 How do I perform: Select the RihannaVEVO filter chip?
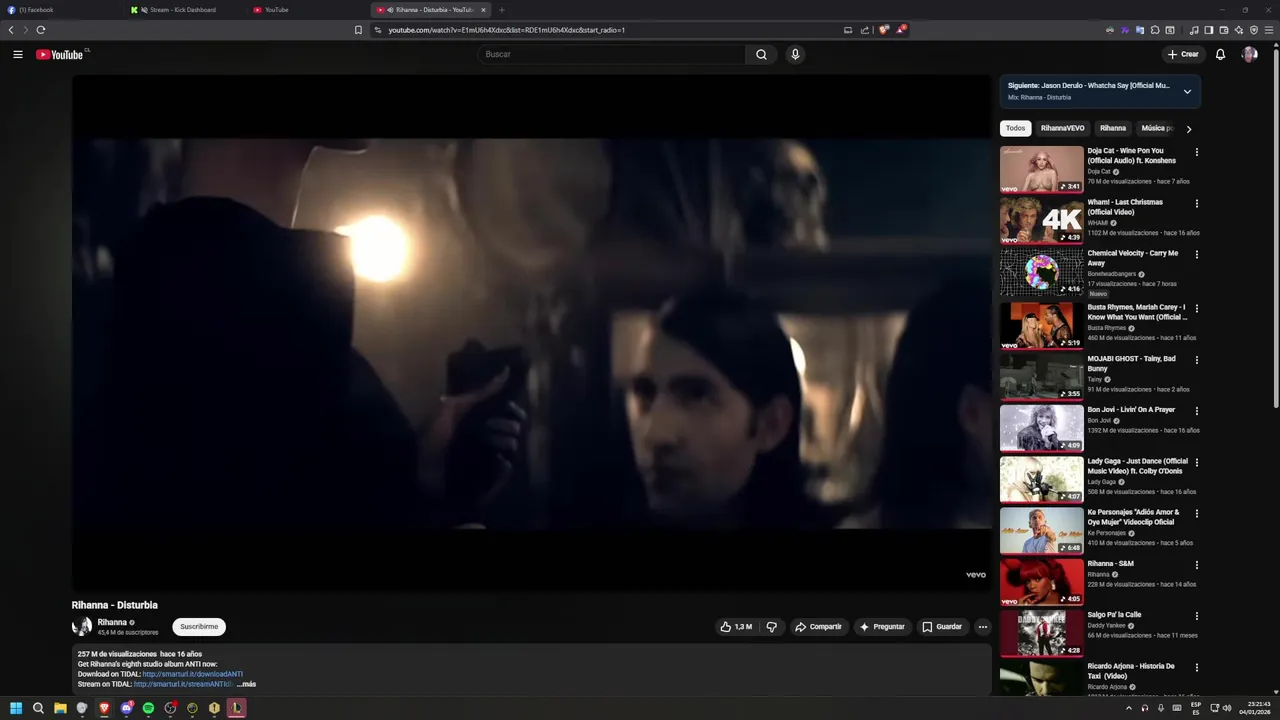(x=1062, y=128)
